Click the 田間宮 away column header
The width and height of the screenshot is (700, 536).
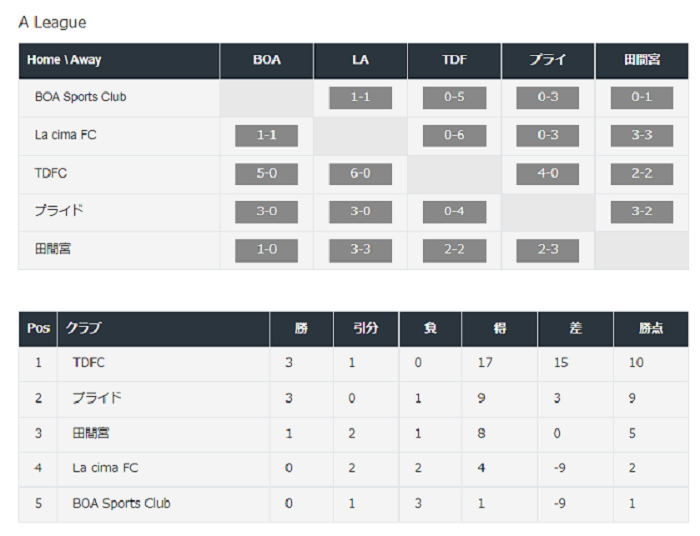642,61
